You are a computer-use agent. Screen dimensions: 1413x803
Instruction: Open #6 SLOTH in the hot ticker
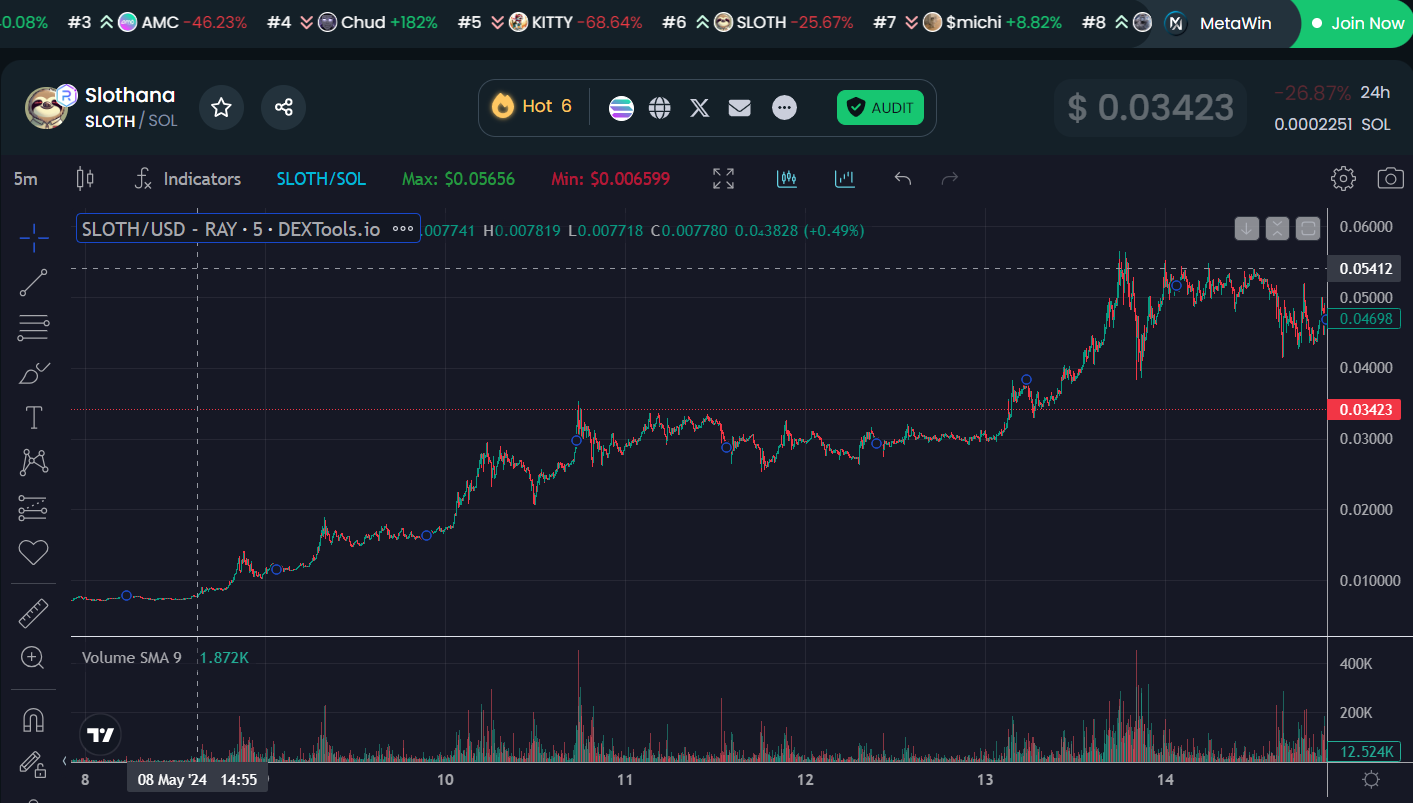(x=759, y=22)
